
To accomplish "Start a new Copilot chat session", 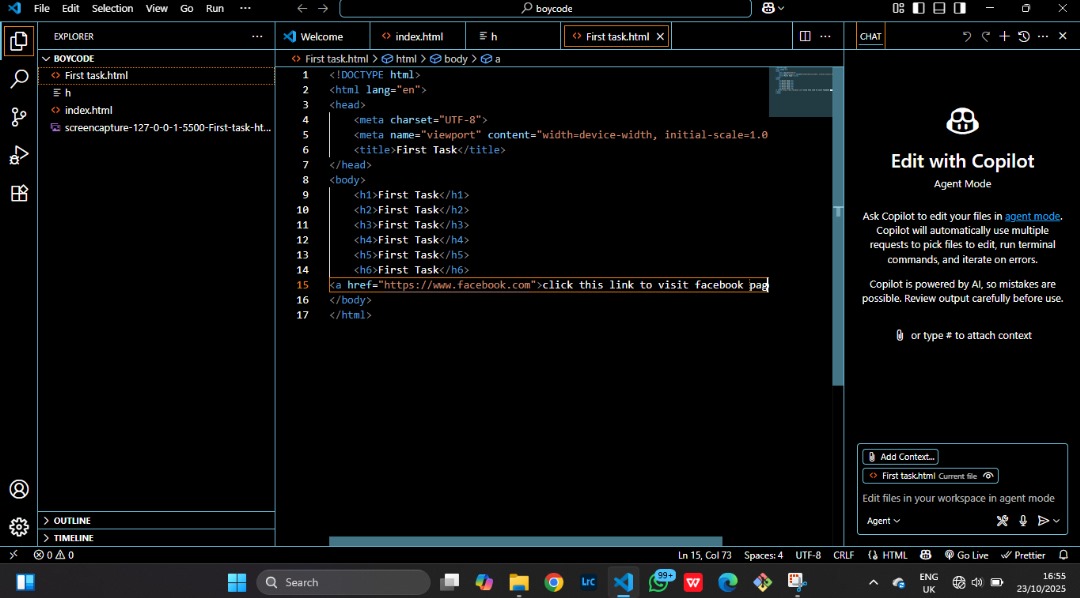I will click(x=1003, y=36).
